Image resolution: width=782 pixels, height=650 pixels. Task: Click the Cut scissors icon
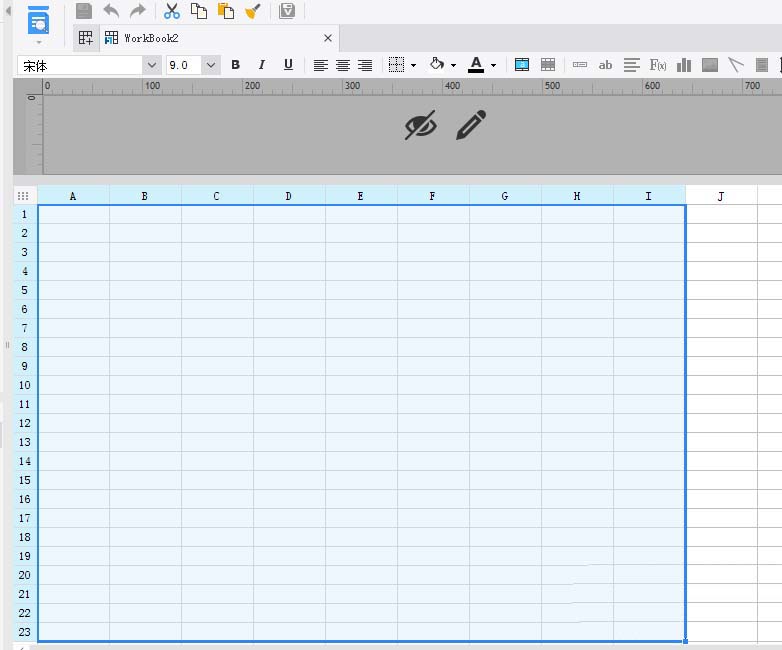click(x=172, y=11)
